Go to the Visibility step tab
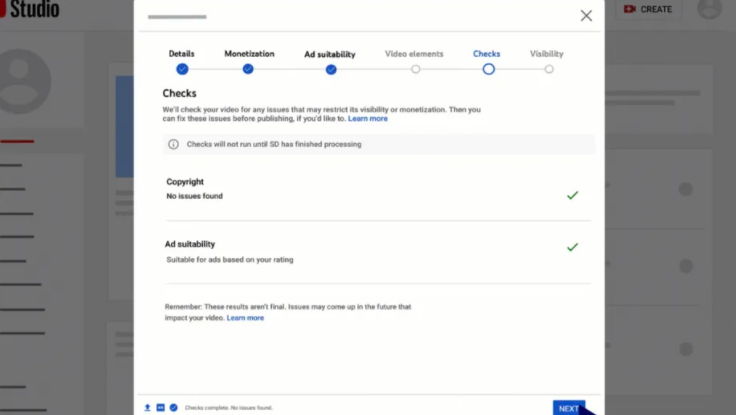 547,54
